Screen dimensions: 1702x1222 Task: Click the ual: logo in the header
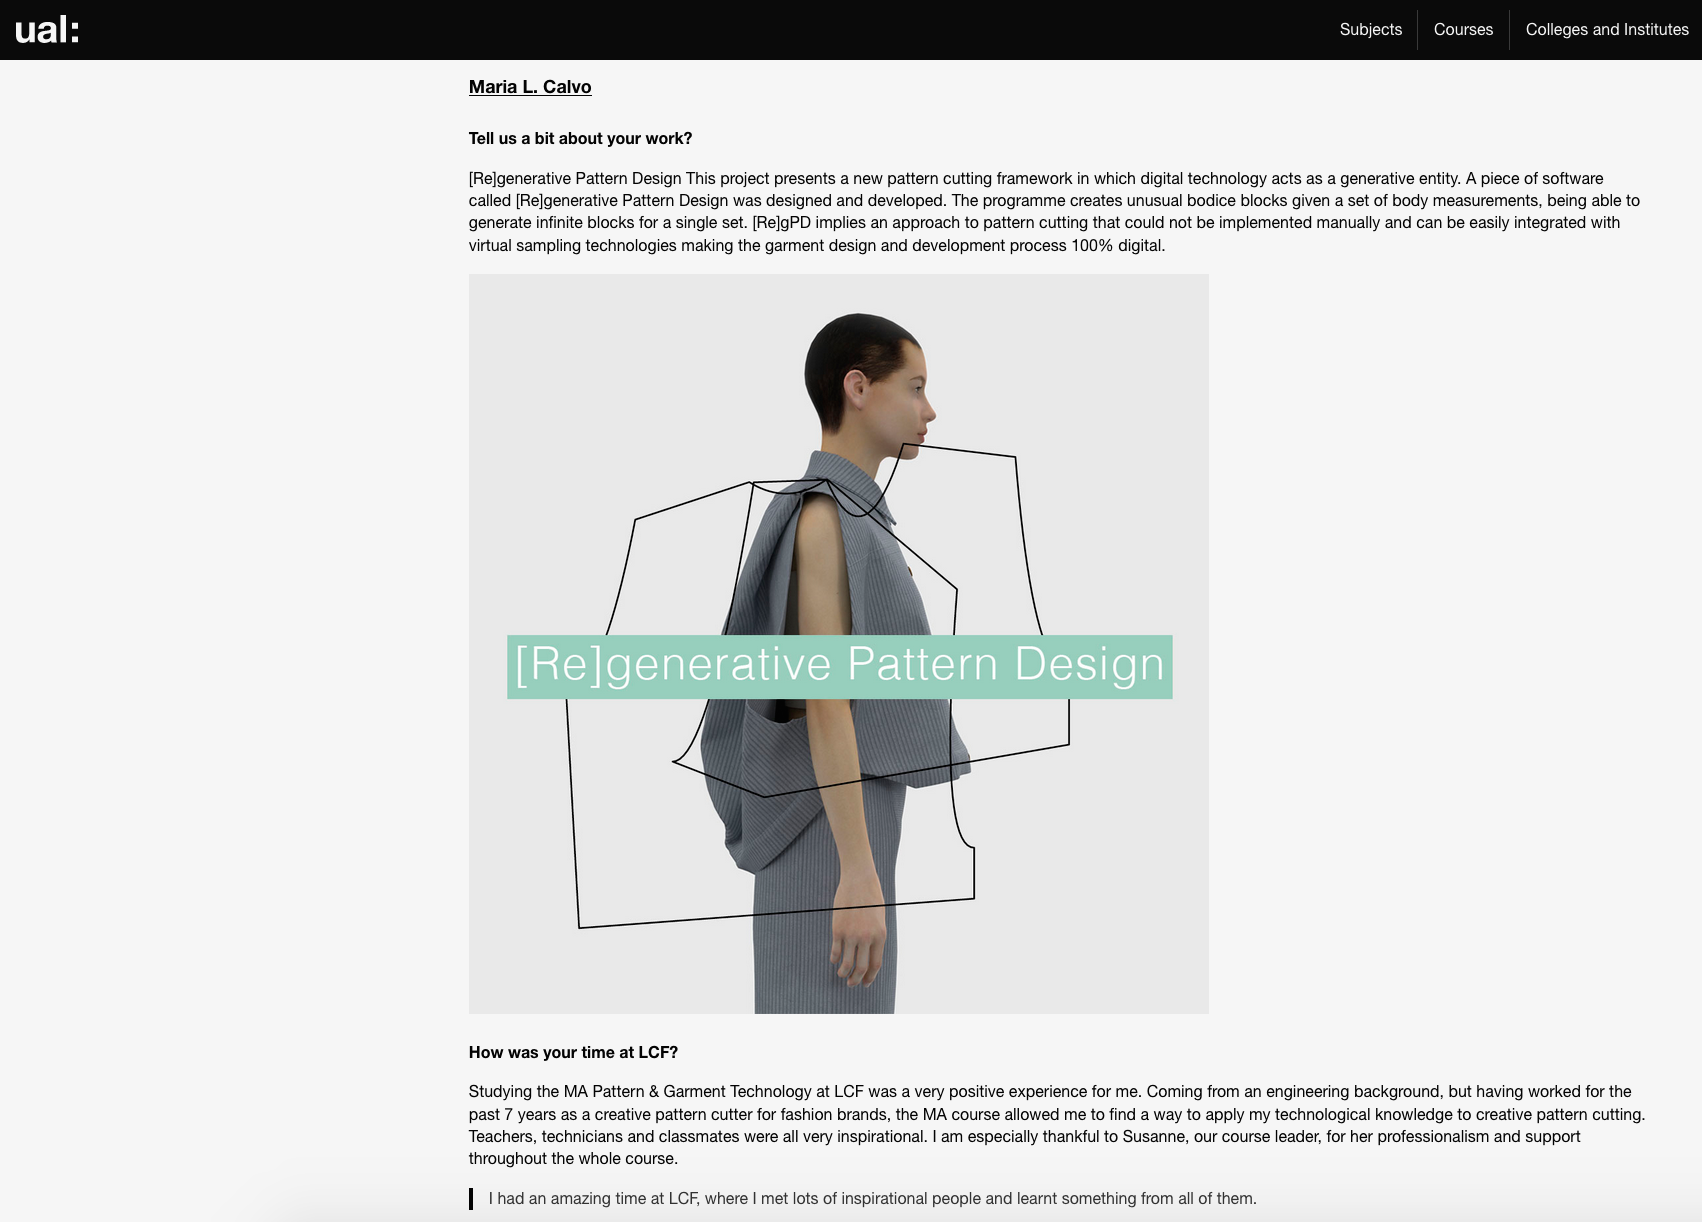pos(47,30)
